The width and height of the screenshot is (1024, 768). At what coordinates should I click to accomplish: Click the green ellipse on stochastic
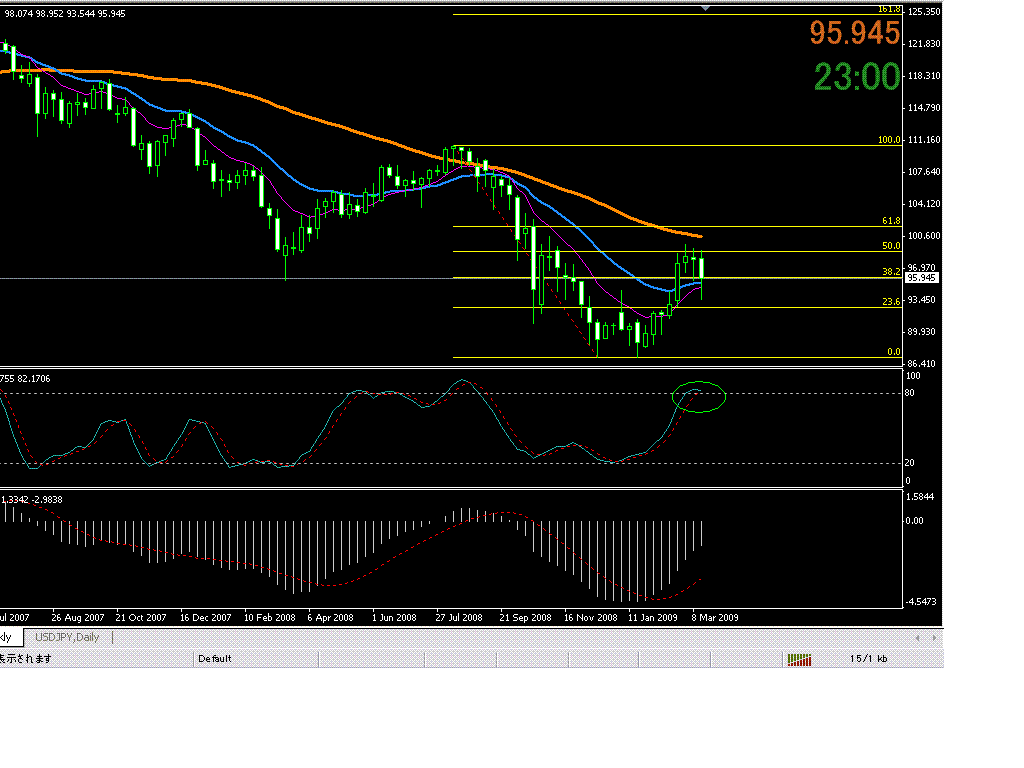pos(700,397)
